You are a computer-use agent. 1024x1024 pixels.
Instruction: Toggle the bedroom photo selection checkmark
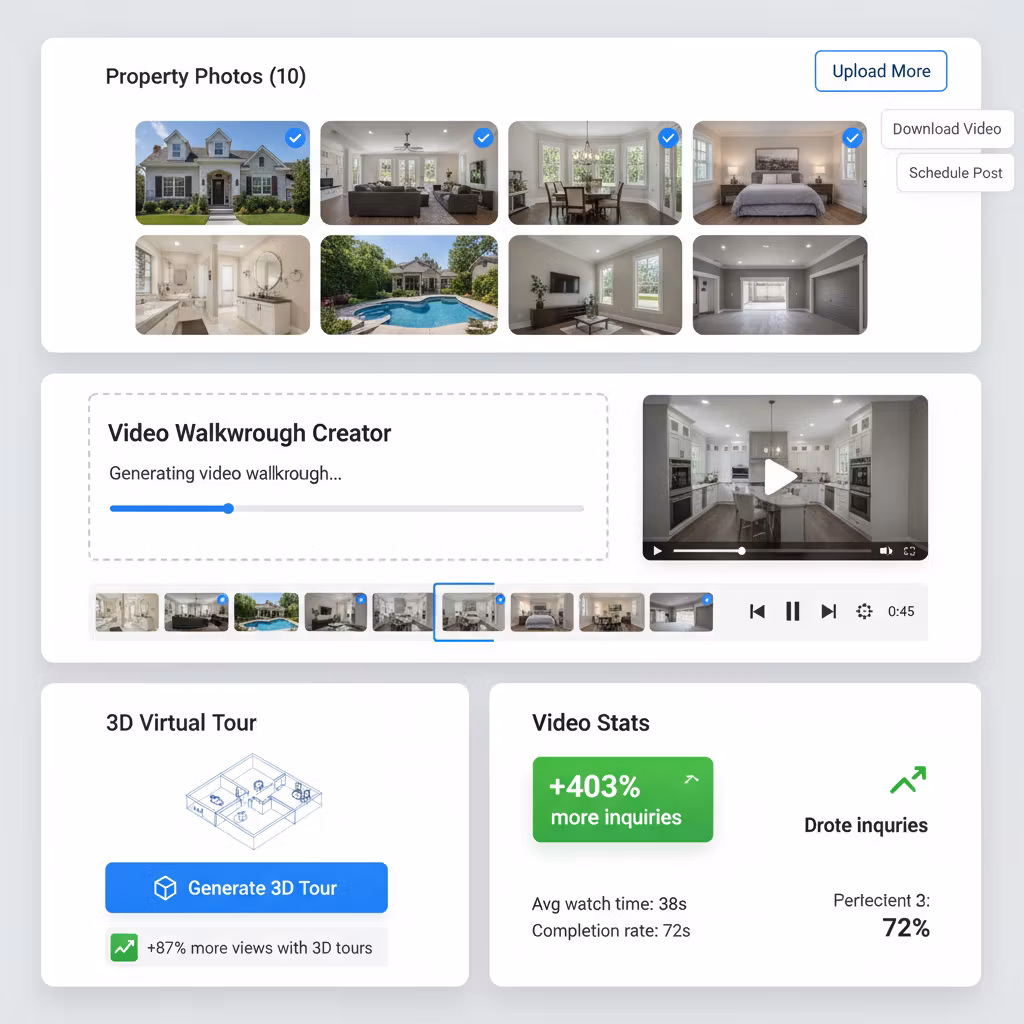852,138
